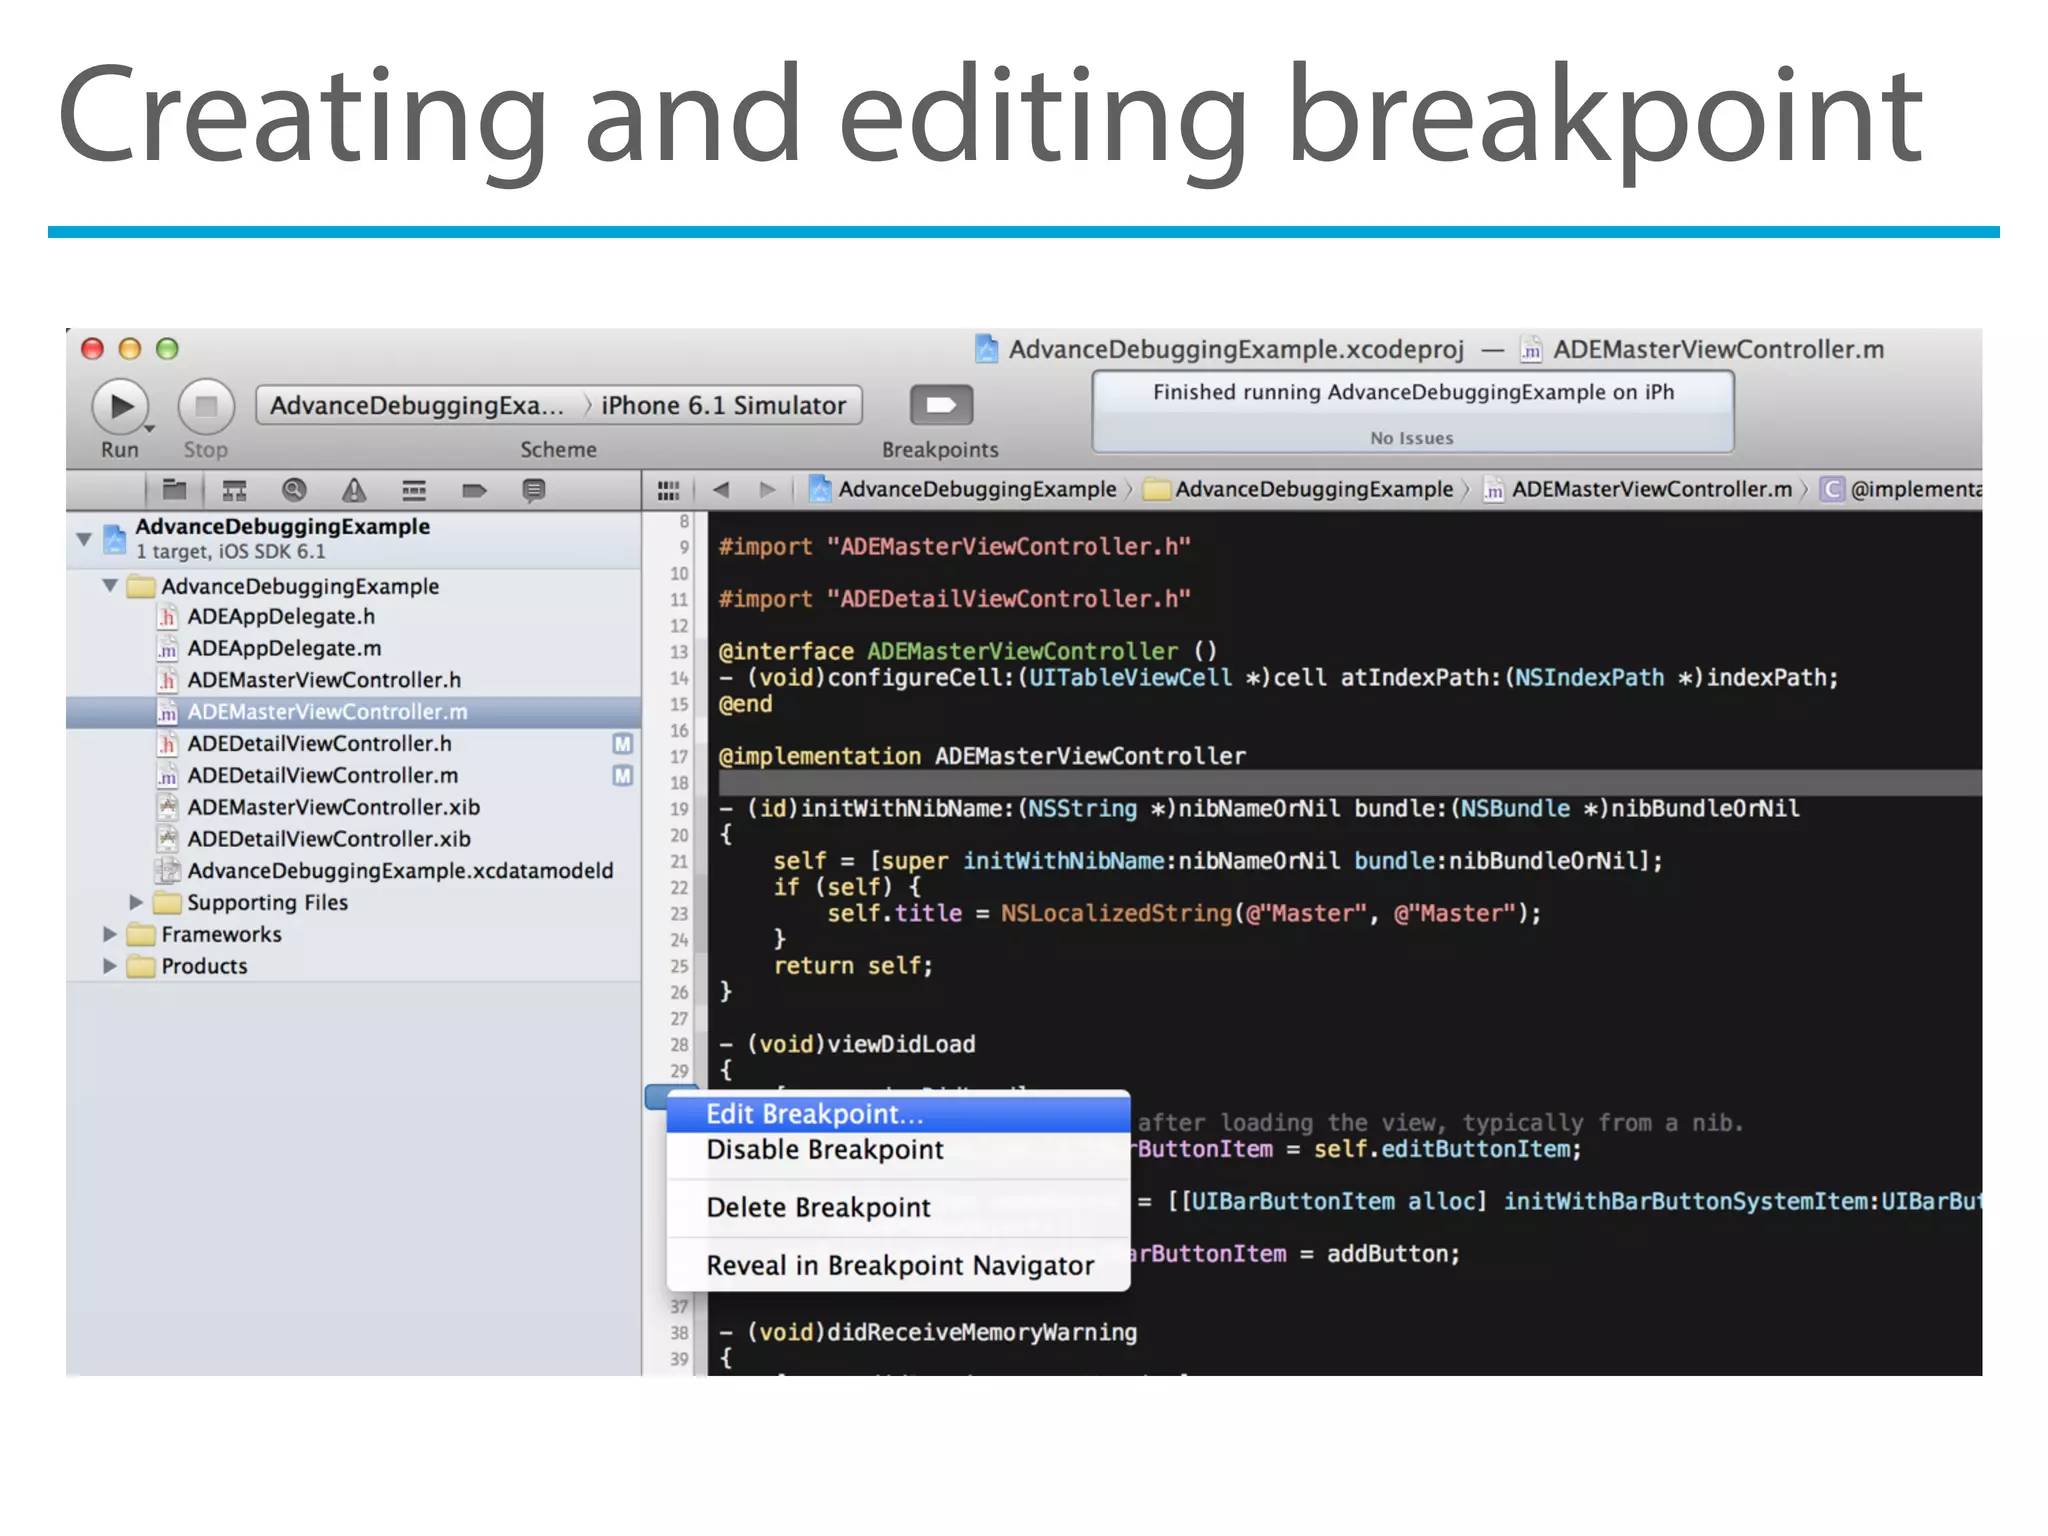
Task: Click the 'No Issues' status text
Action: tap(1412, 438)
